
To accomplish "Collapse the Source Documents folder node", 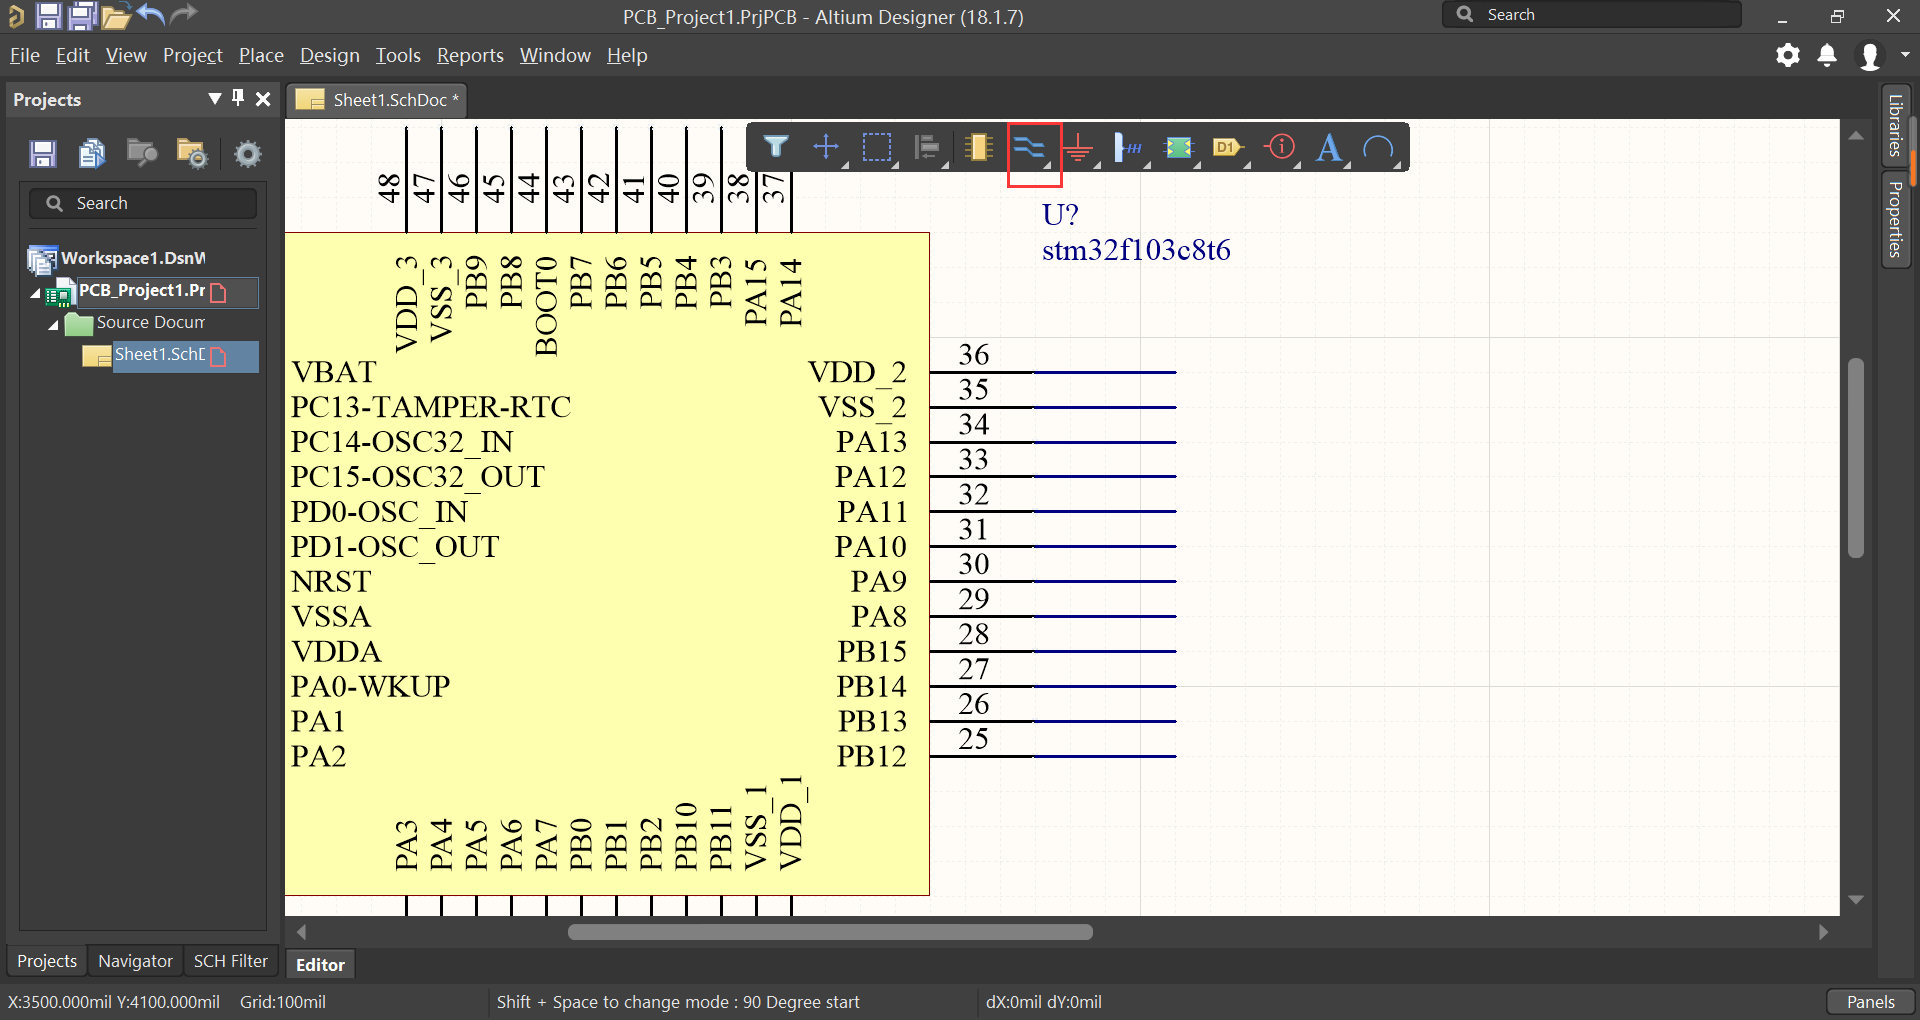I will (54, 325).
